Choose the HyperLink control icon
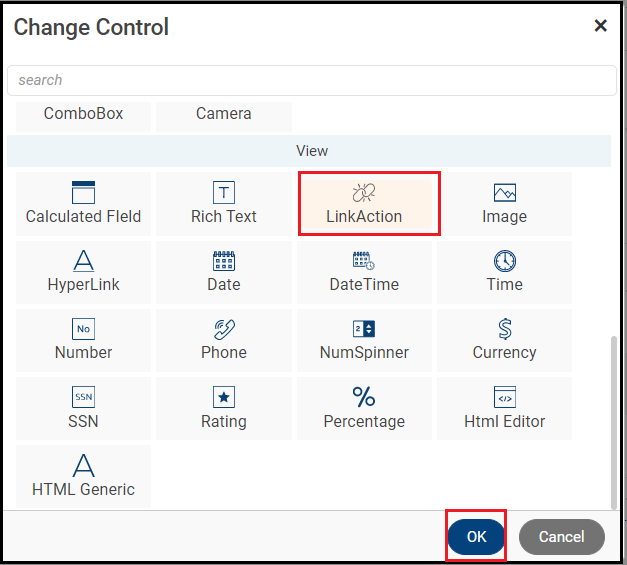Screen dimensions: 627x565 [83, 261]
